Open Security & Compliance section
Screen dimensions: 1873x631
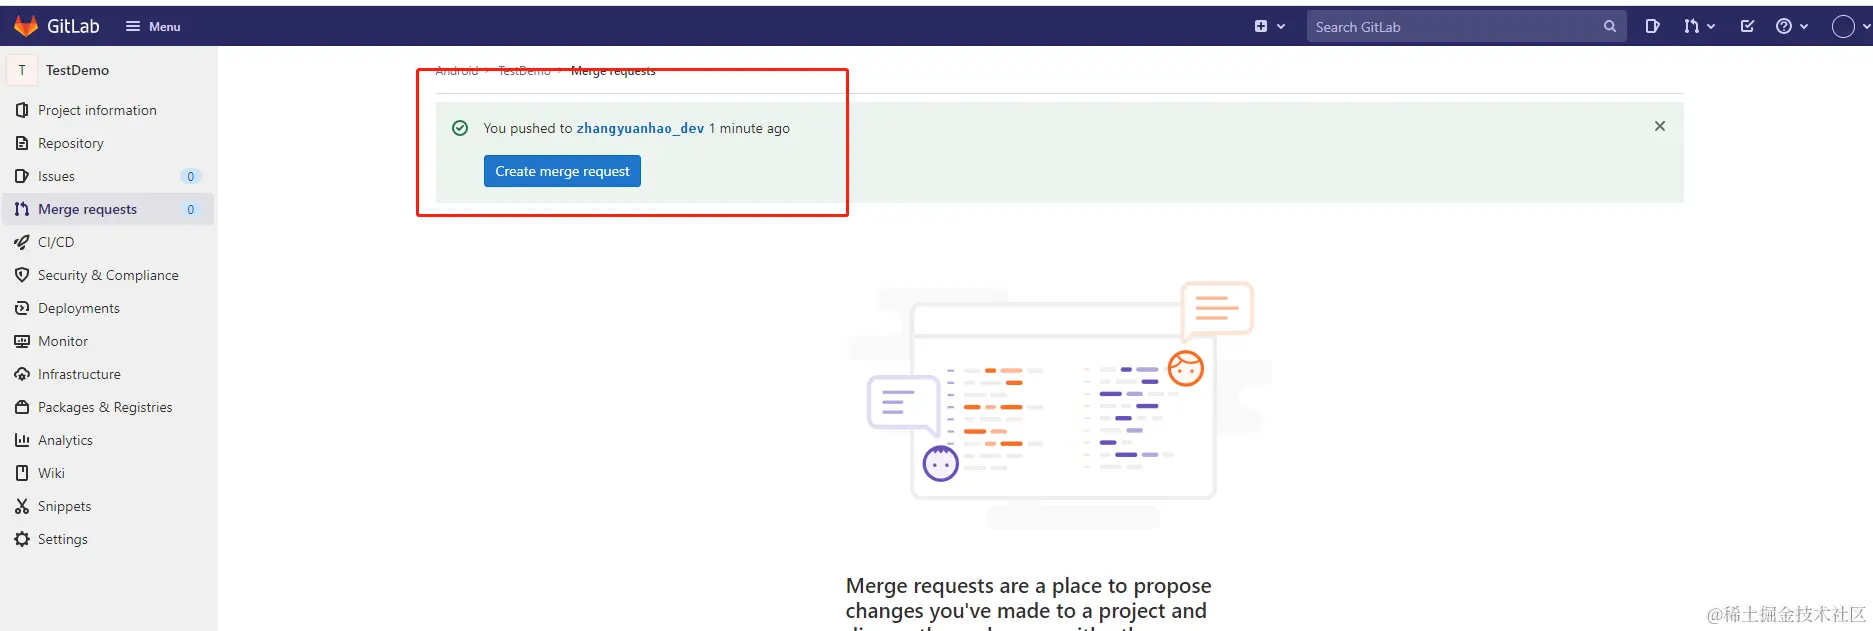coord(108,275)
